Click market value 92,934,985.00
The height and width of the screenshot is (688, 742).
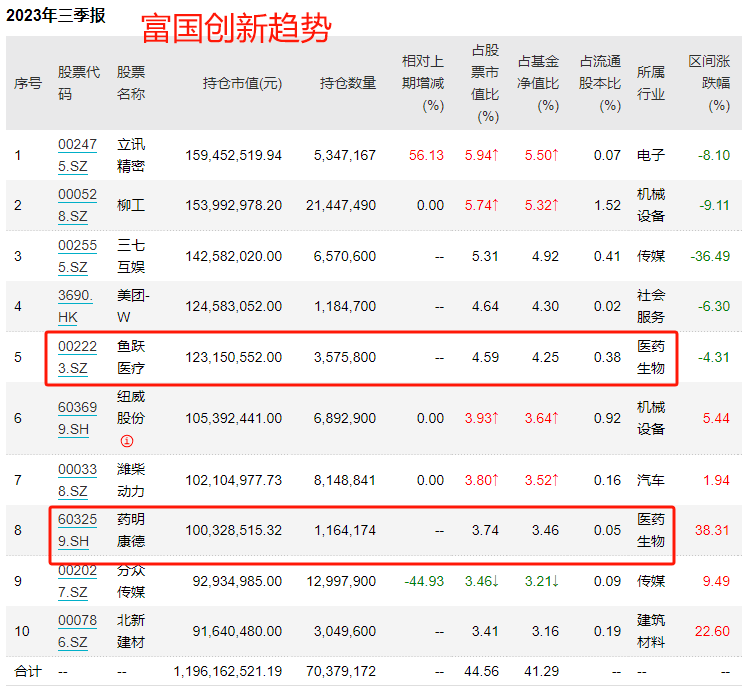(x=237, y=581)
